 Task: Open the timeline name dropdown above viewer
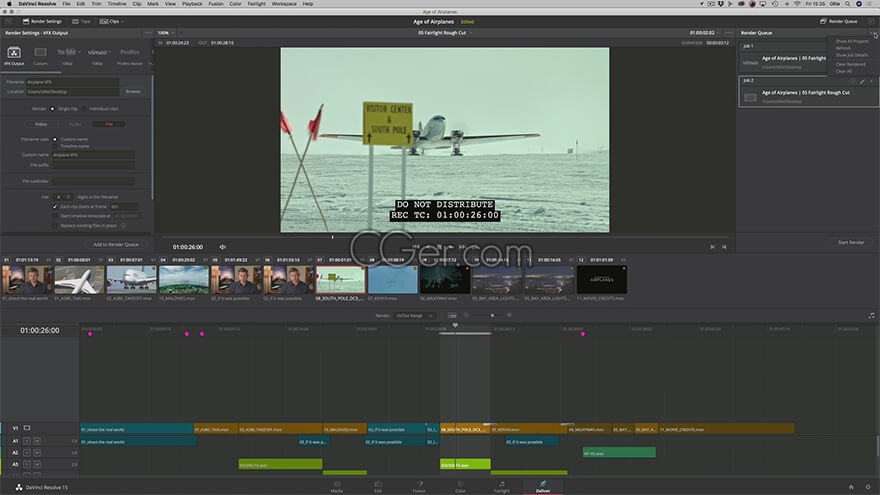pos(445,33)
